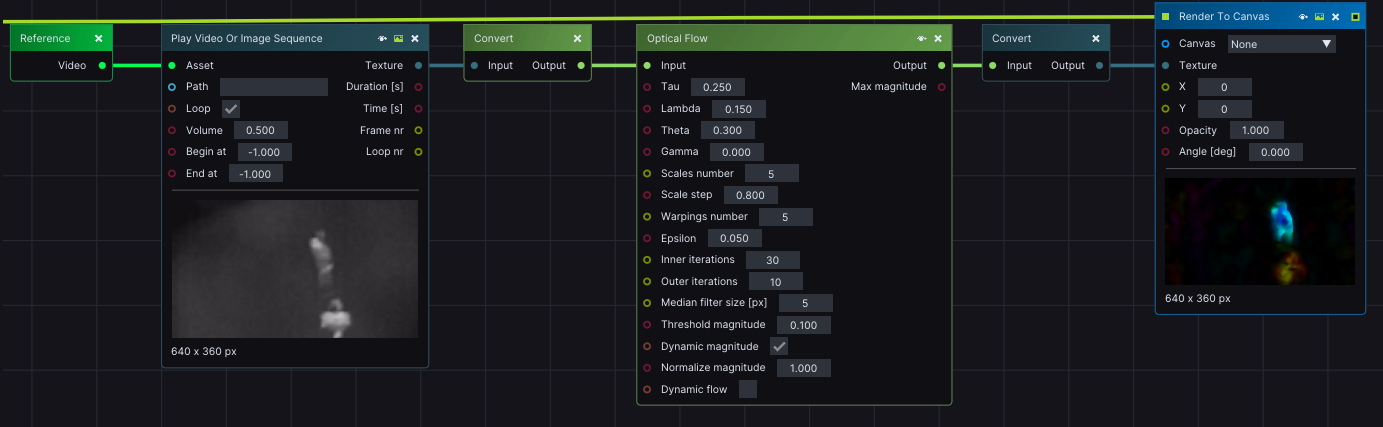Click Max magnitude output port on Optical Flow
Image resolution: width=1383 pixels, height=427 pixels.
(941, 87)
